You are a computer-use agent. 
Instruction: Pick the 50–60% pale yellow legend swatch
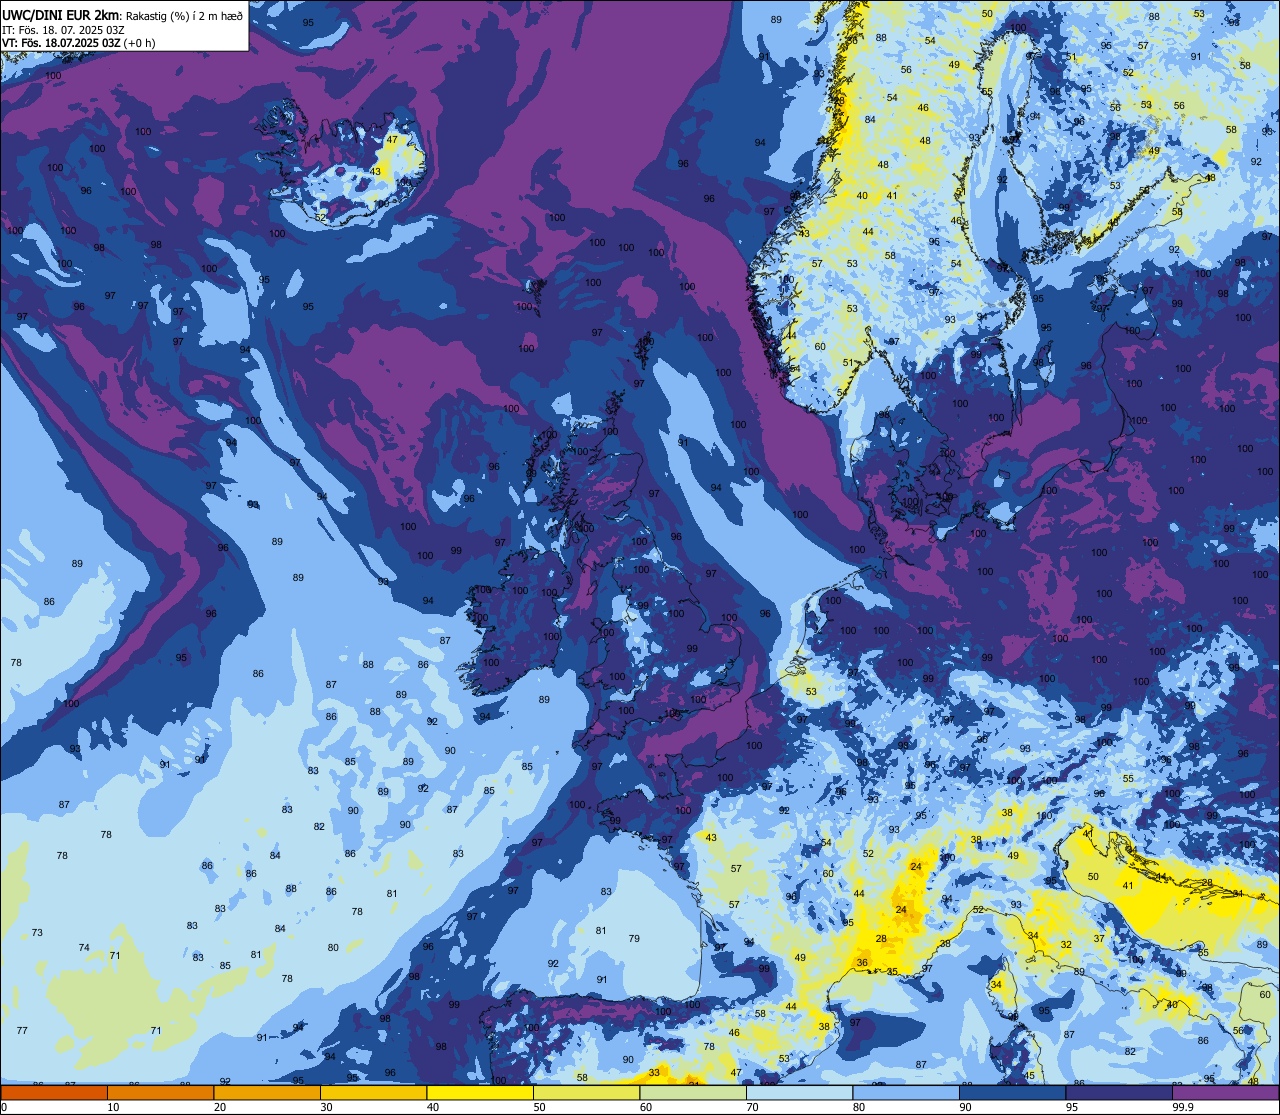click(586, 1092)
